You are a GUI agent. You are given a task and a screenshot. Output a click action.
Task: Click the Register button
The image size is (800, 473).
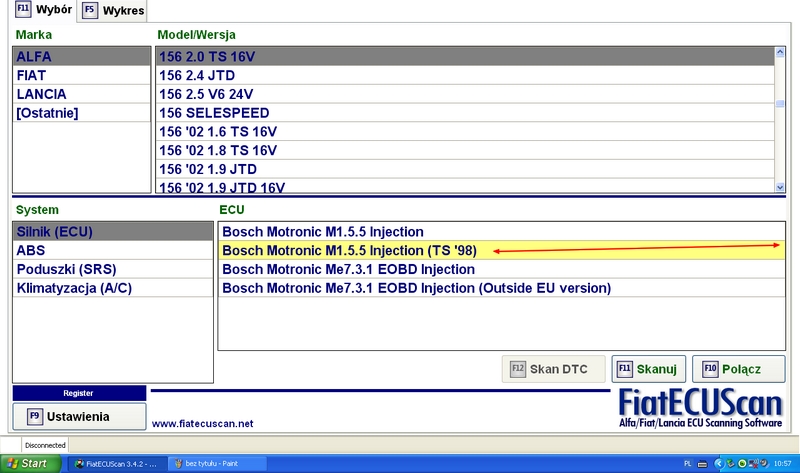tap(79, 393)
